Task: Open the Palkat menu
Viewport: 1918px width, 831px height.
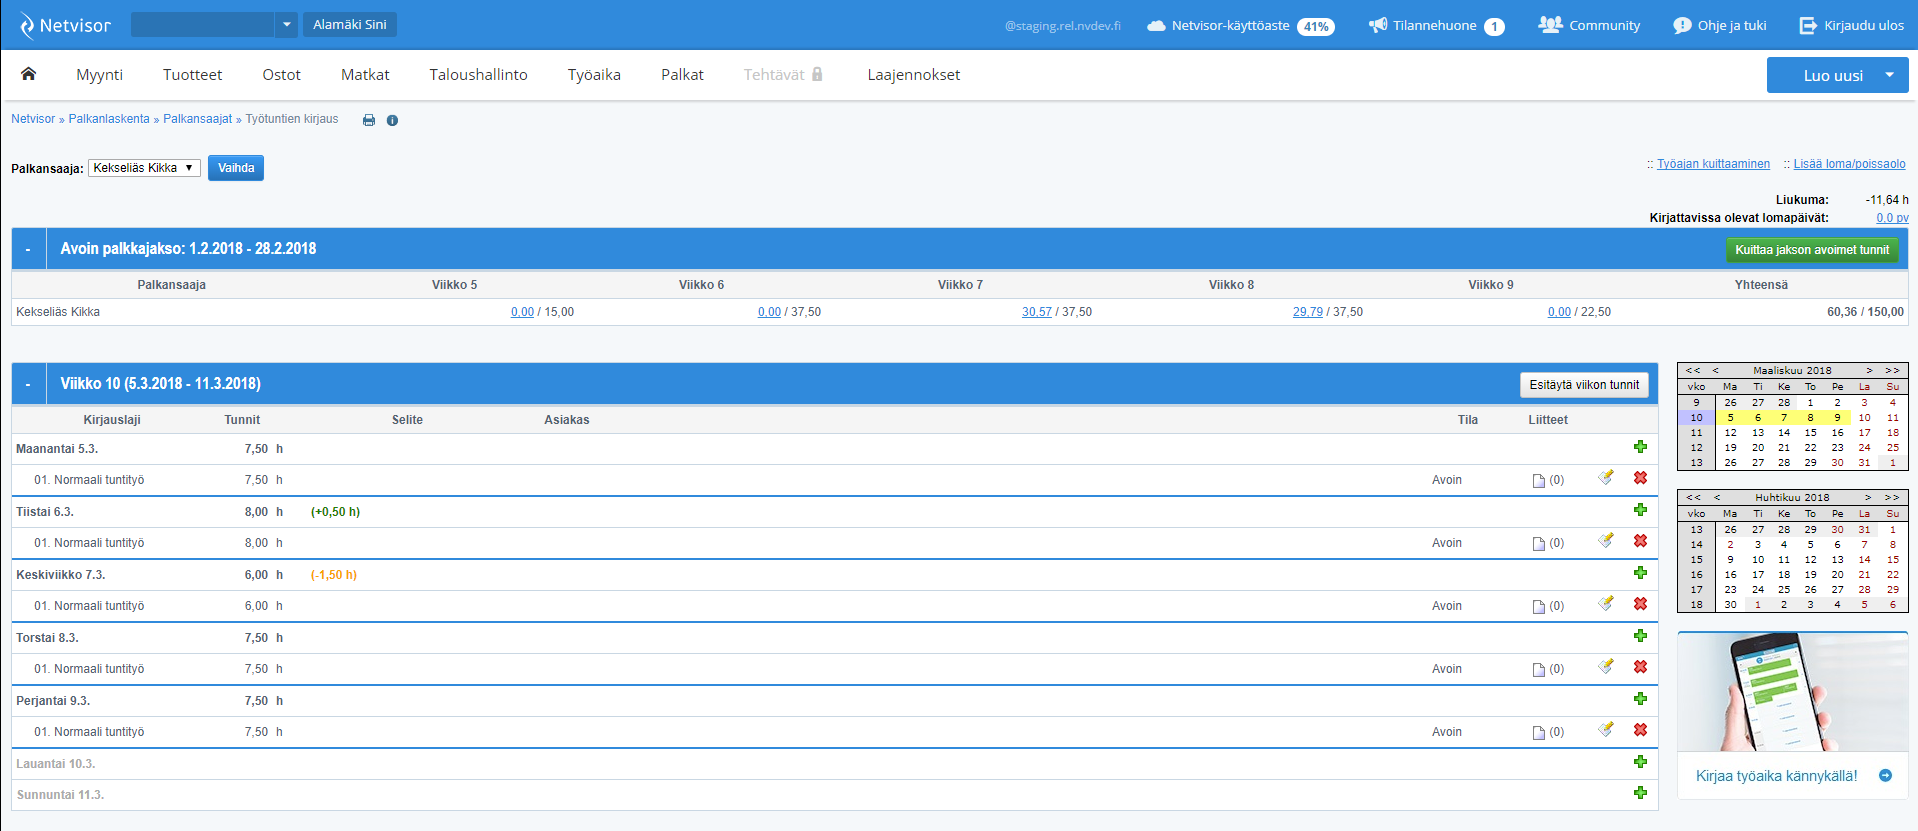Action: tap(682, 75)
